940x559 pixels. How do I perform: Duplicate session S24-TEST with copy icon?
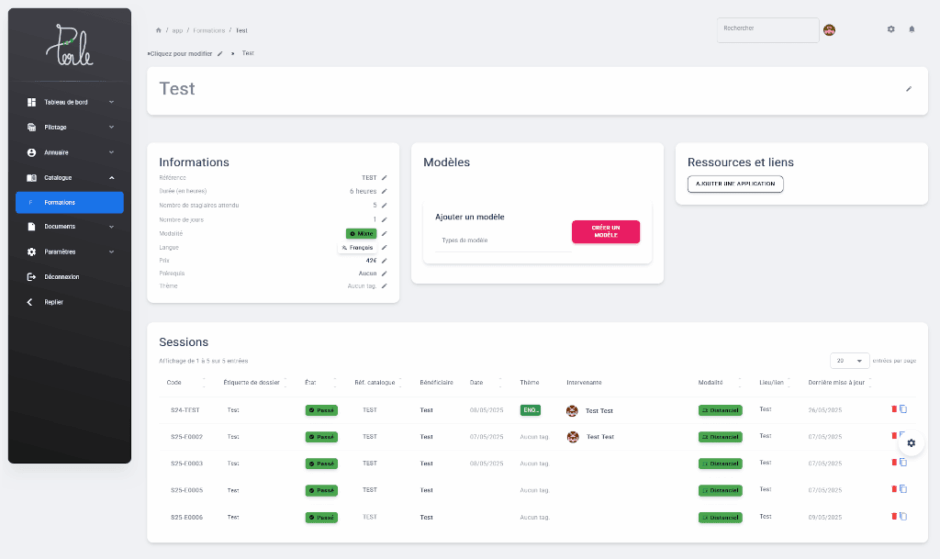903,409
